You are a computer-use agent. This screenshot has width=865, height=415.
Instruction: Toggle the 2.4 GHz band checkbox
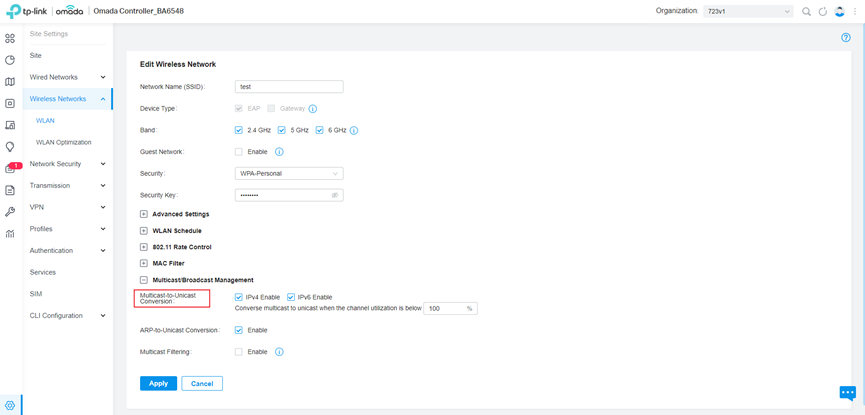239,130
